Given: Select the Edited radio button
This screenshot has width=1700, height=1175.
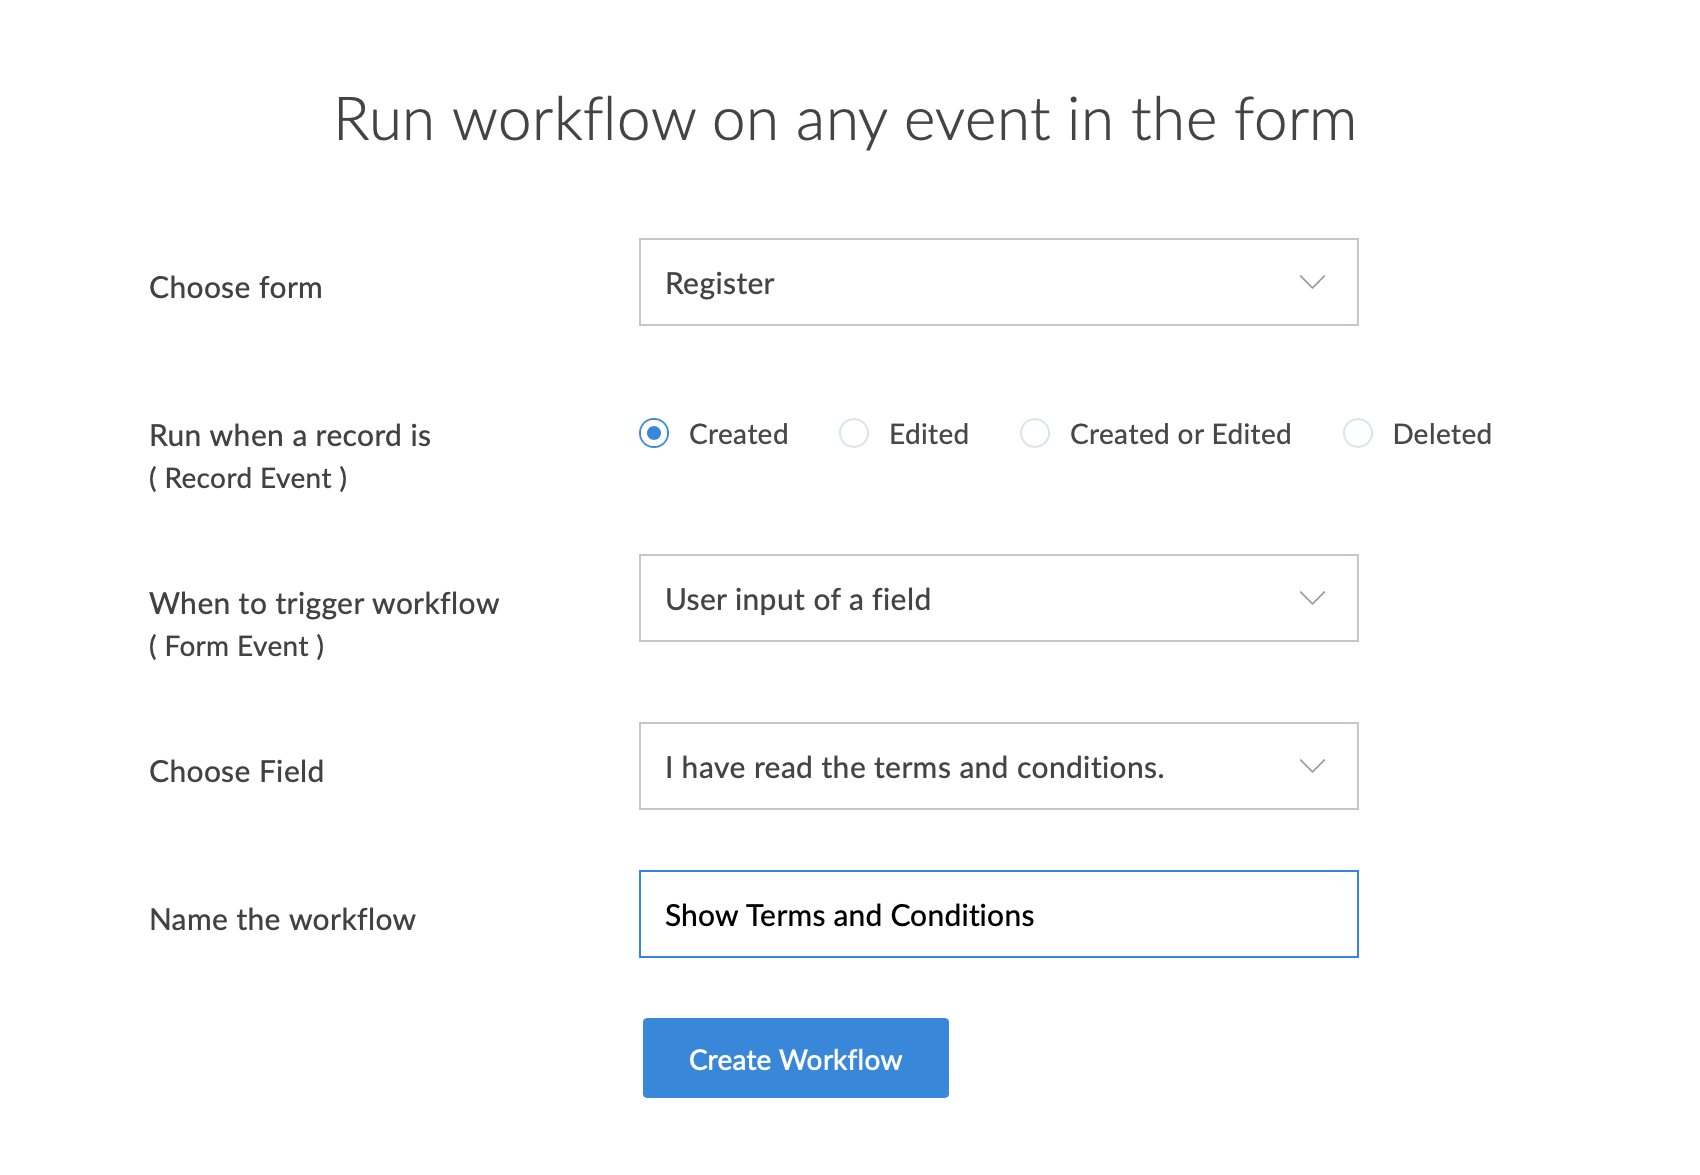Looking at the screenshot, I should click(x=854, y=434).
